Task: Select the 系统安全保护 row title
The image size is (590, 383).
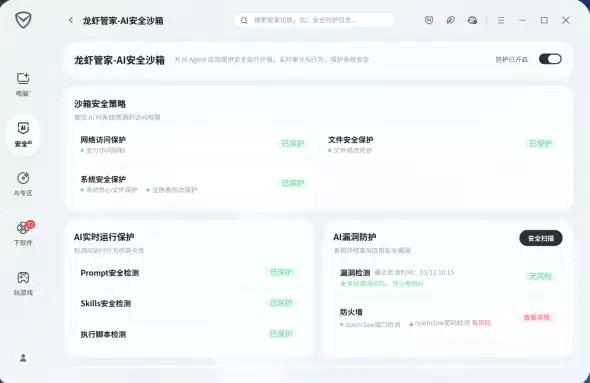Action: click(103, 179)
